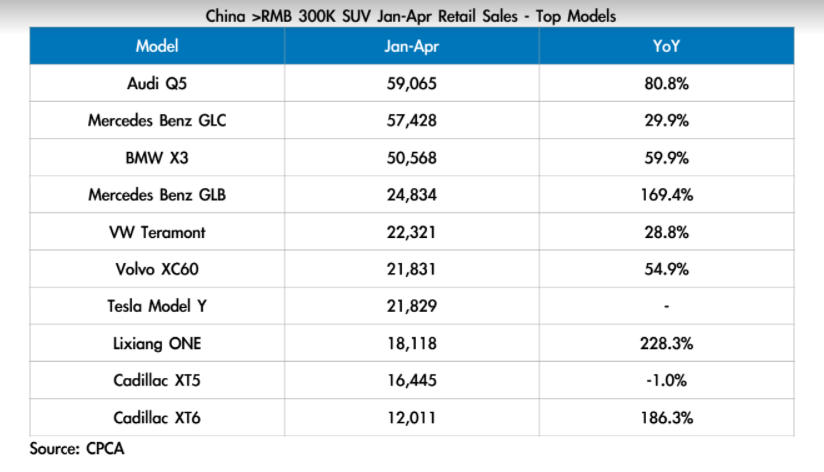This screenshot has width=824, height=472.
Task: Select the Audi Q5 model cell
Action: coord(156,84)
